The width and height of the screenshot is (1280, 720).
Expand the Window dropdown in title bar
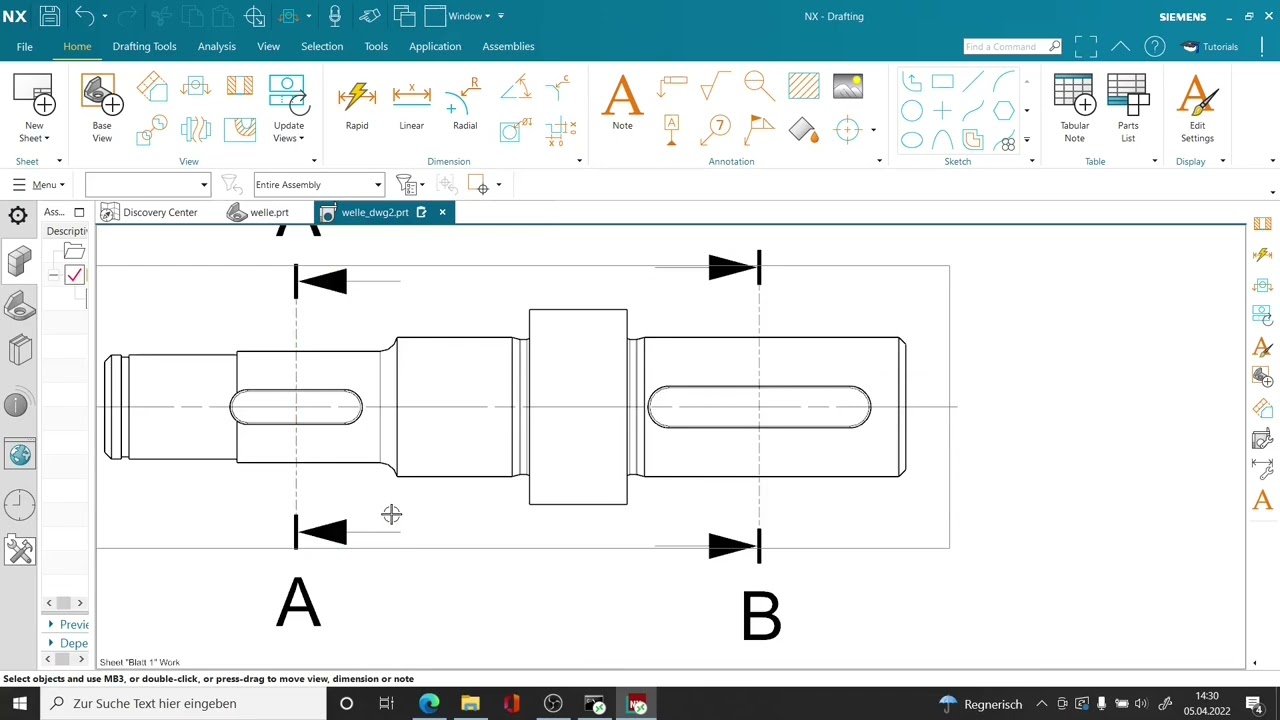click(x=469, y=16)
